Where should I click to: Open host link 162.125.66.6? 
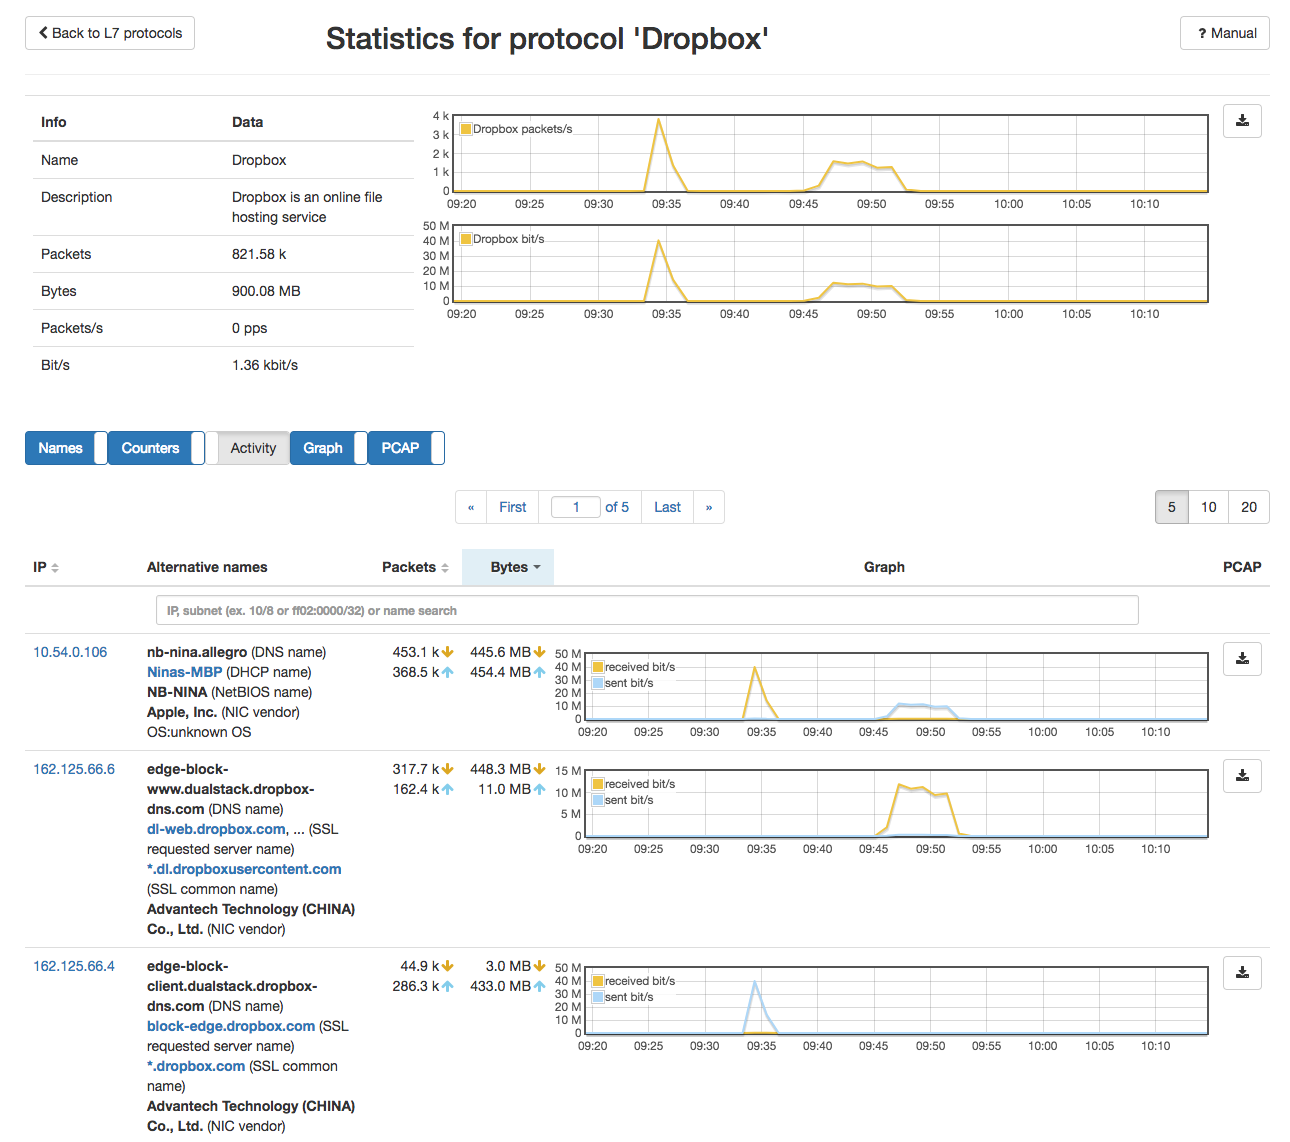click(x=74, y=769)
